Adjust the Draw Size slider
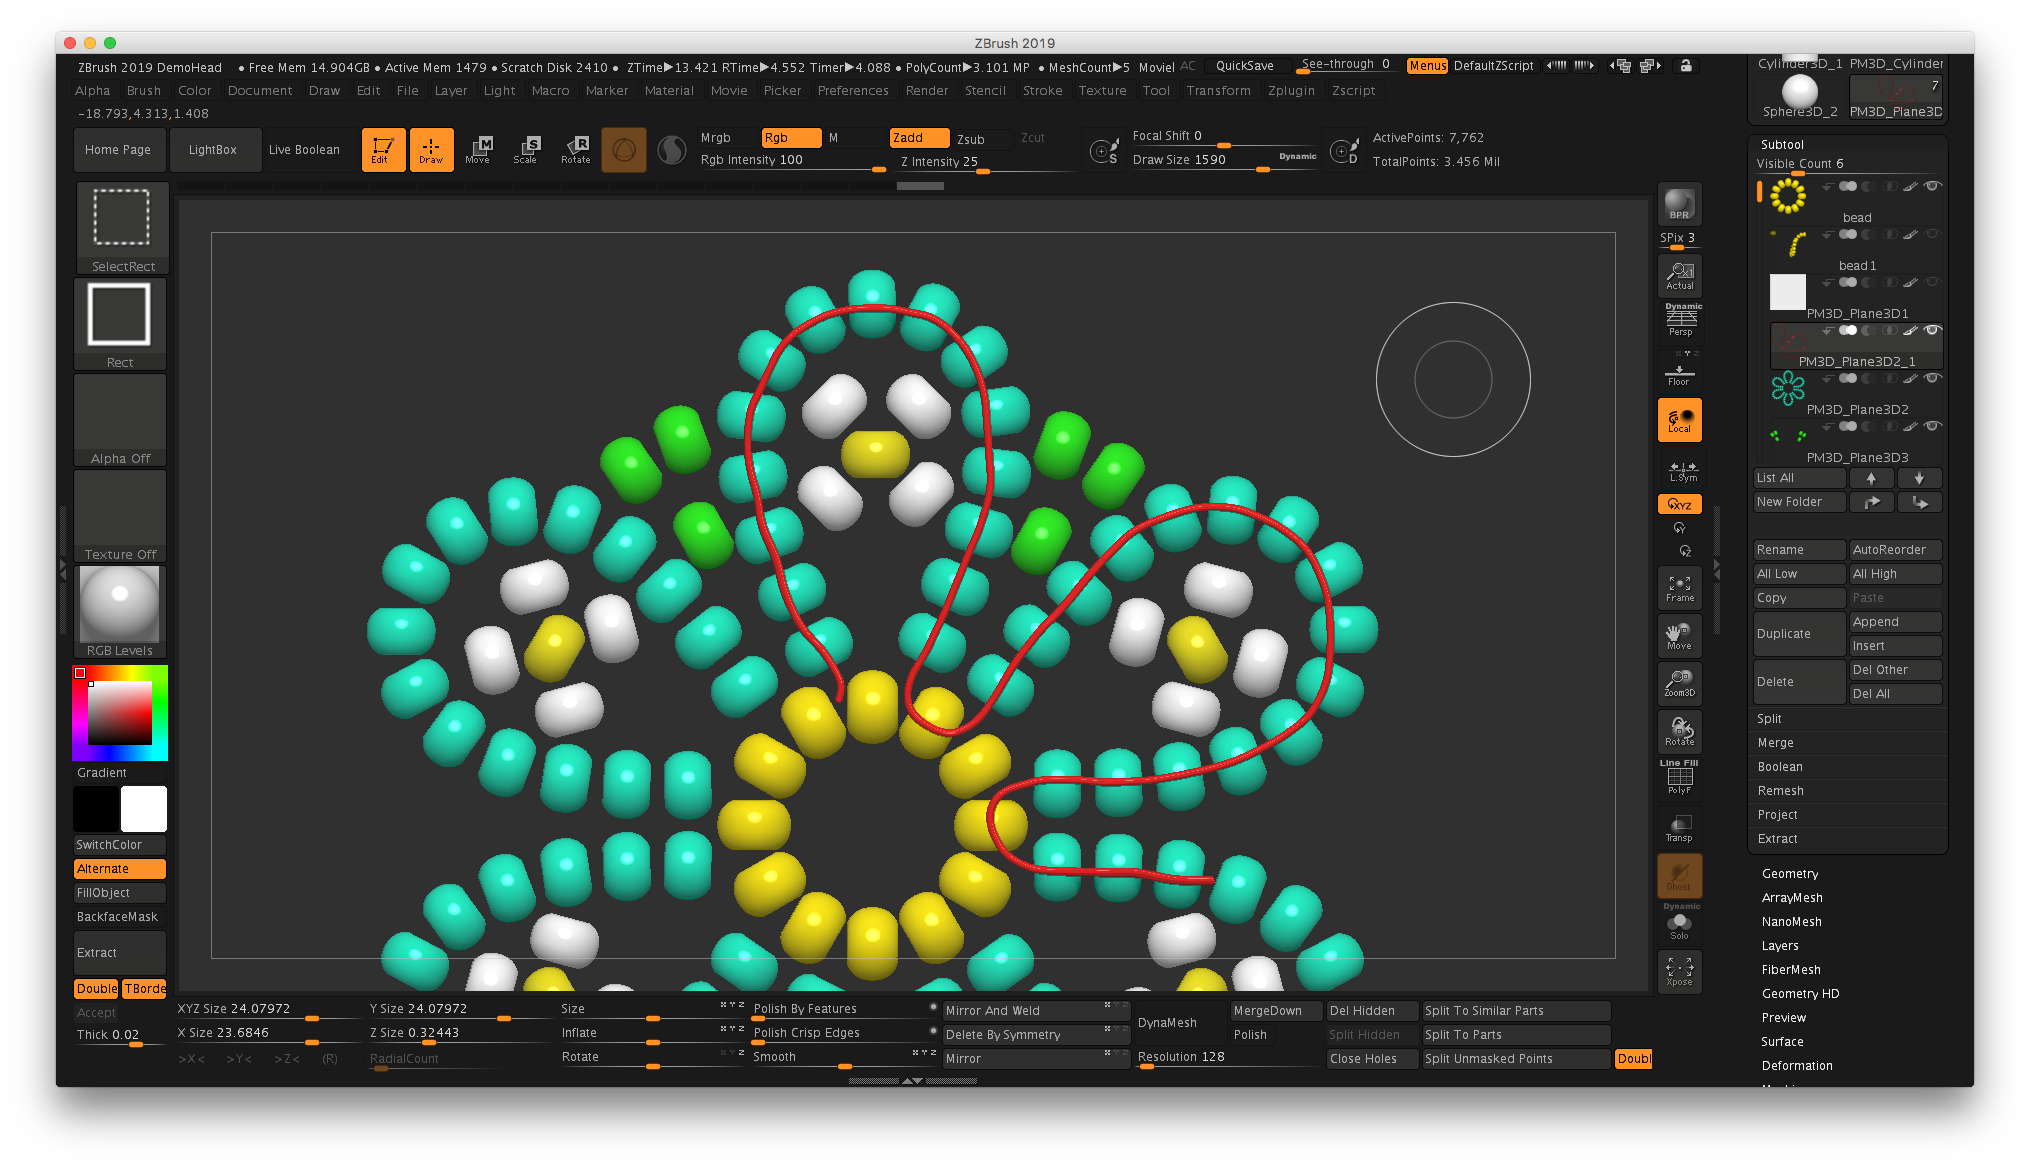Screen dimensions: 2030x1167 click(x=1224, y=160)
